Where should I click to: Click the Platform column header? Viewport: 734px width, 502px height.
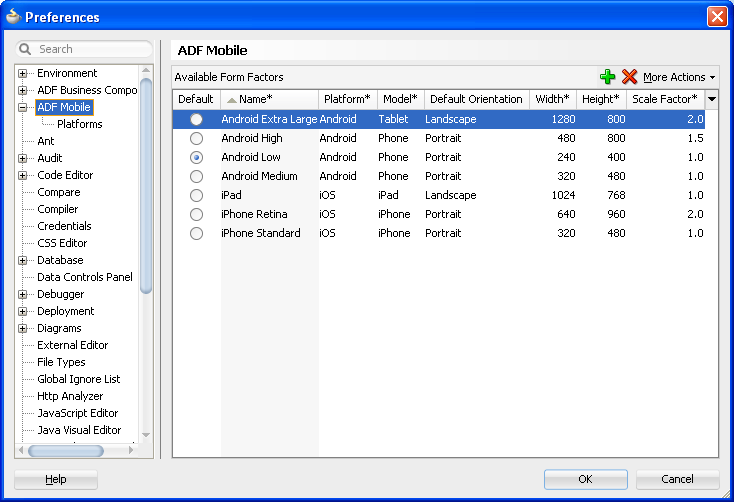point(348,99)
